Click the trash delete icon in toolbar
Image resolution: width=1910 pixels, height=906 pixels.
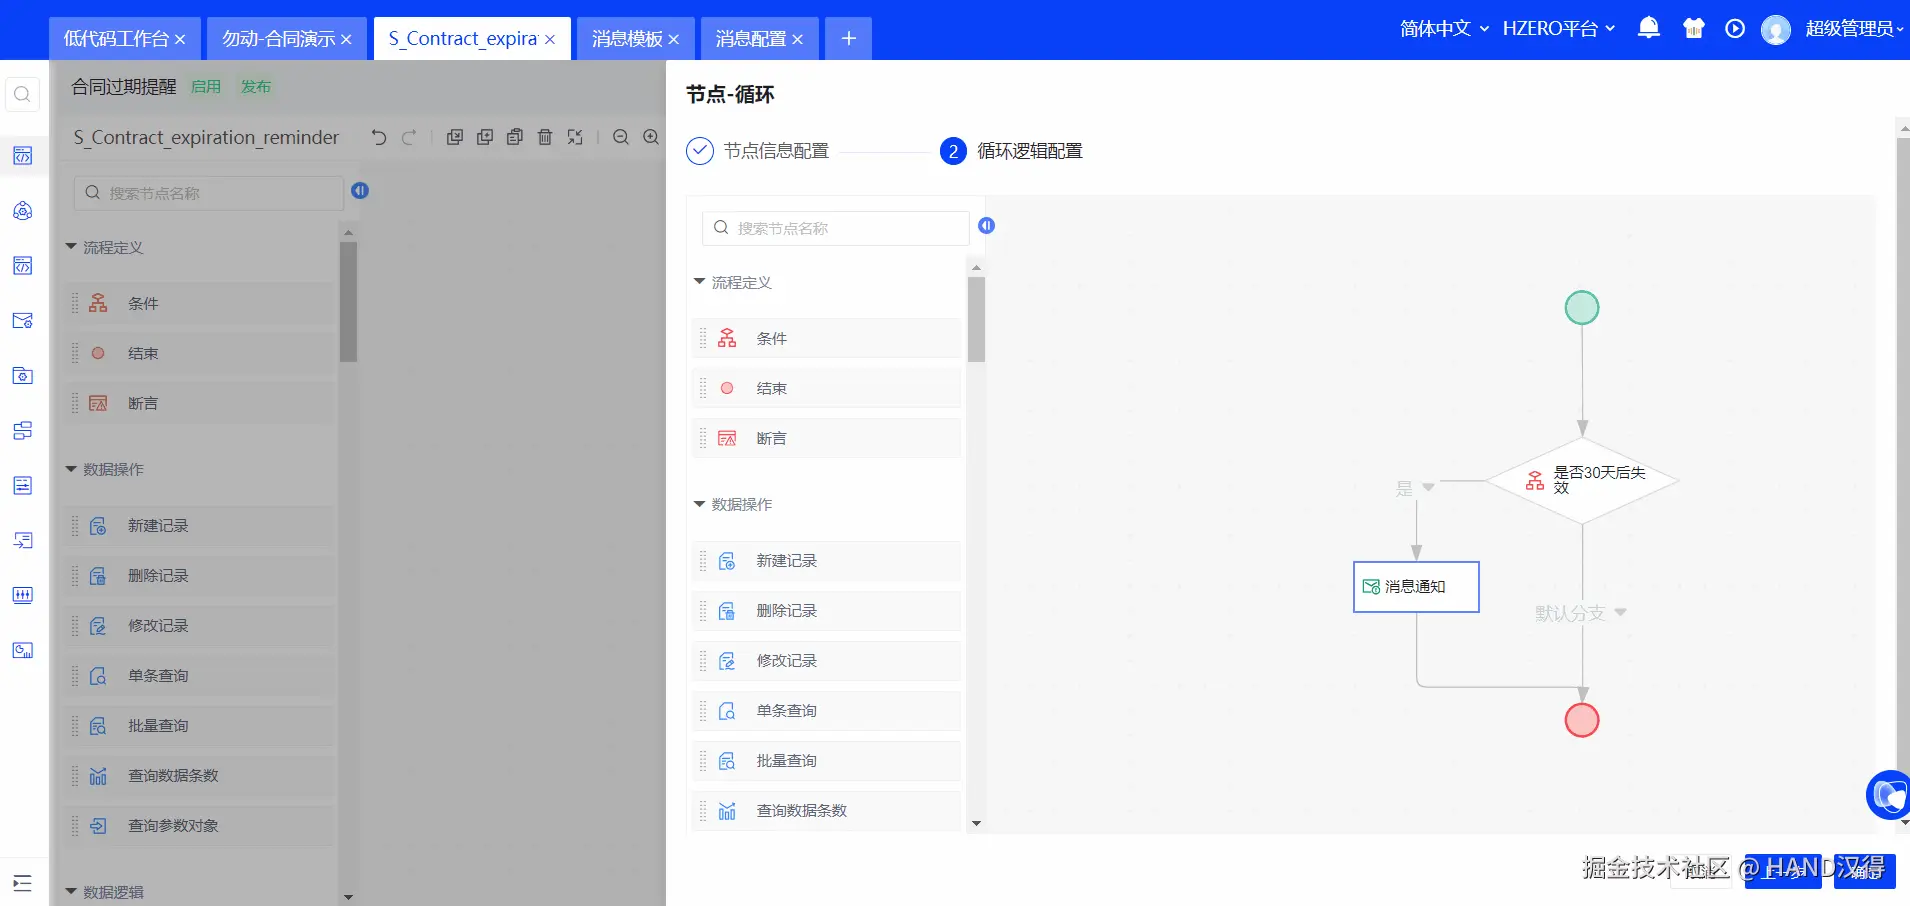click(x=545, y=137)
